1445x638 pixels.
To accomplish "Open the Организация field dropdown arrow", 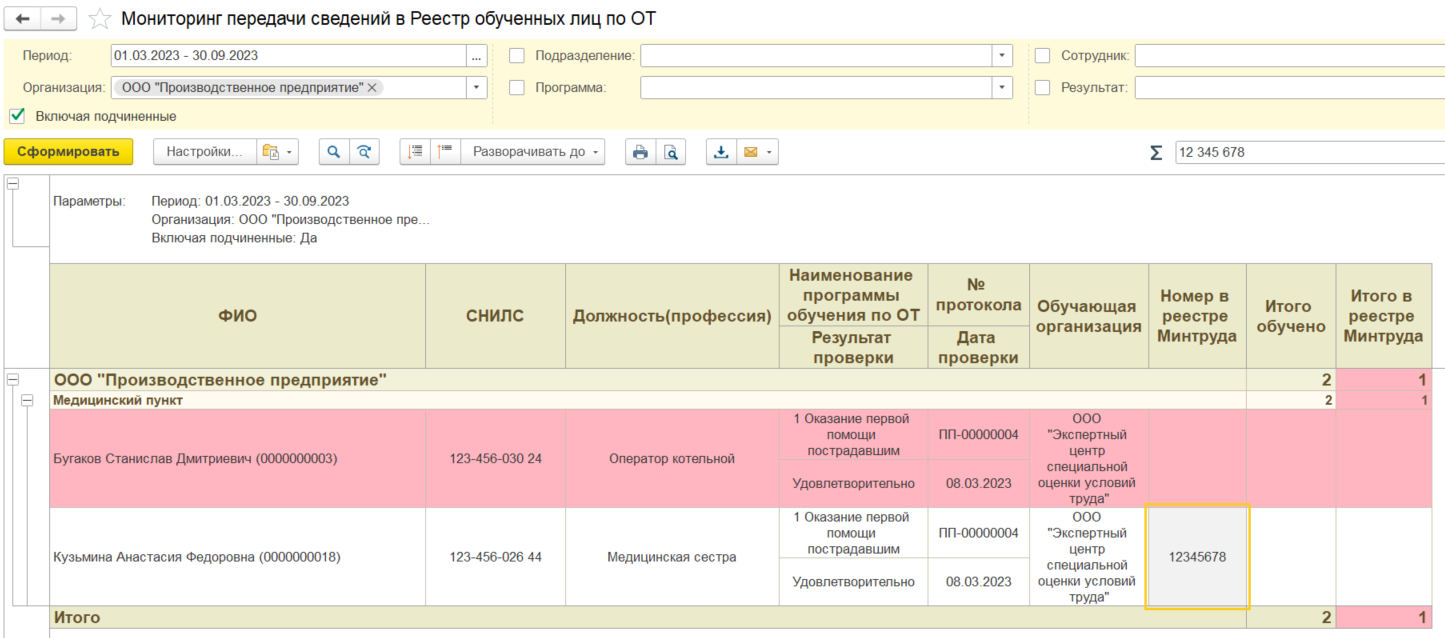I will tap(477, 88).
